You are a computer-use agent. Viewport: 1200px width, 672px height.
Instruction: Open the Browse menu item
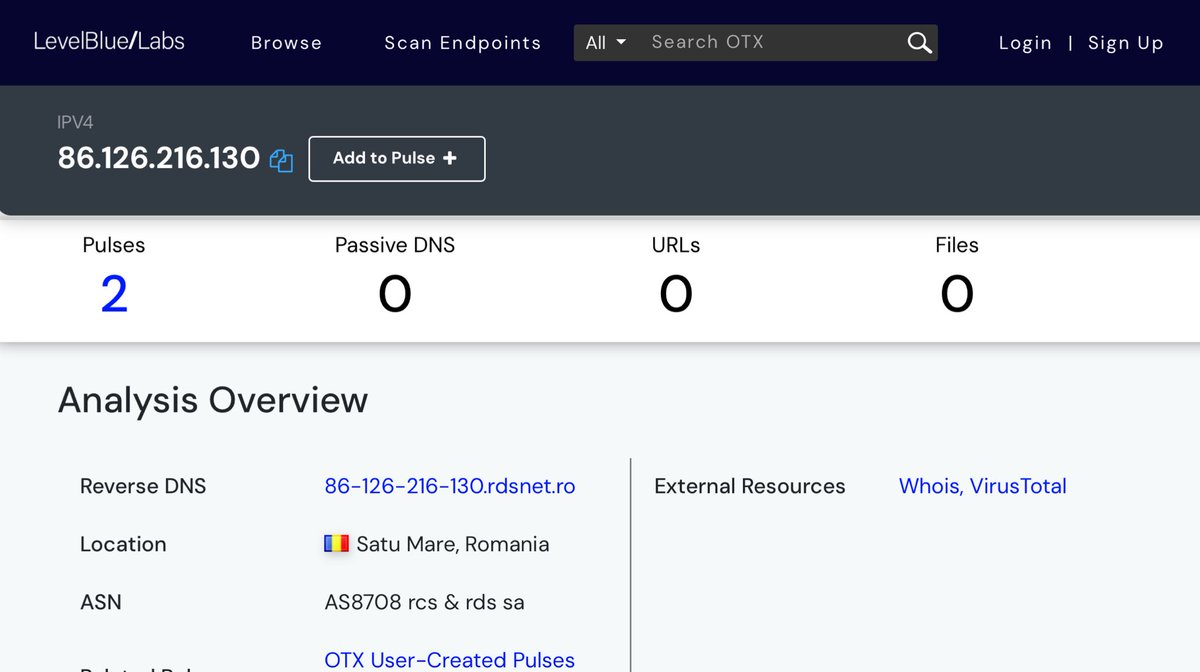click(286, 43)
